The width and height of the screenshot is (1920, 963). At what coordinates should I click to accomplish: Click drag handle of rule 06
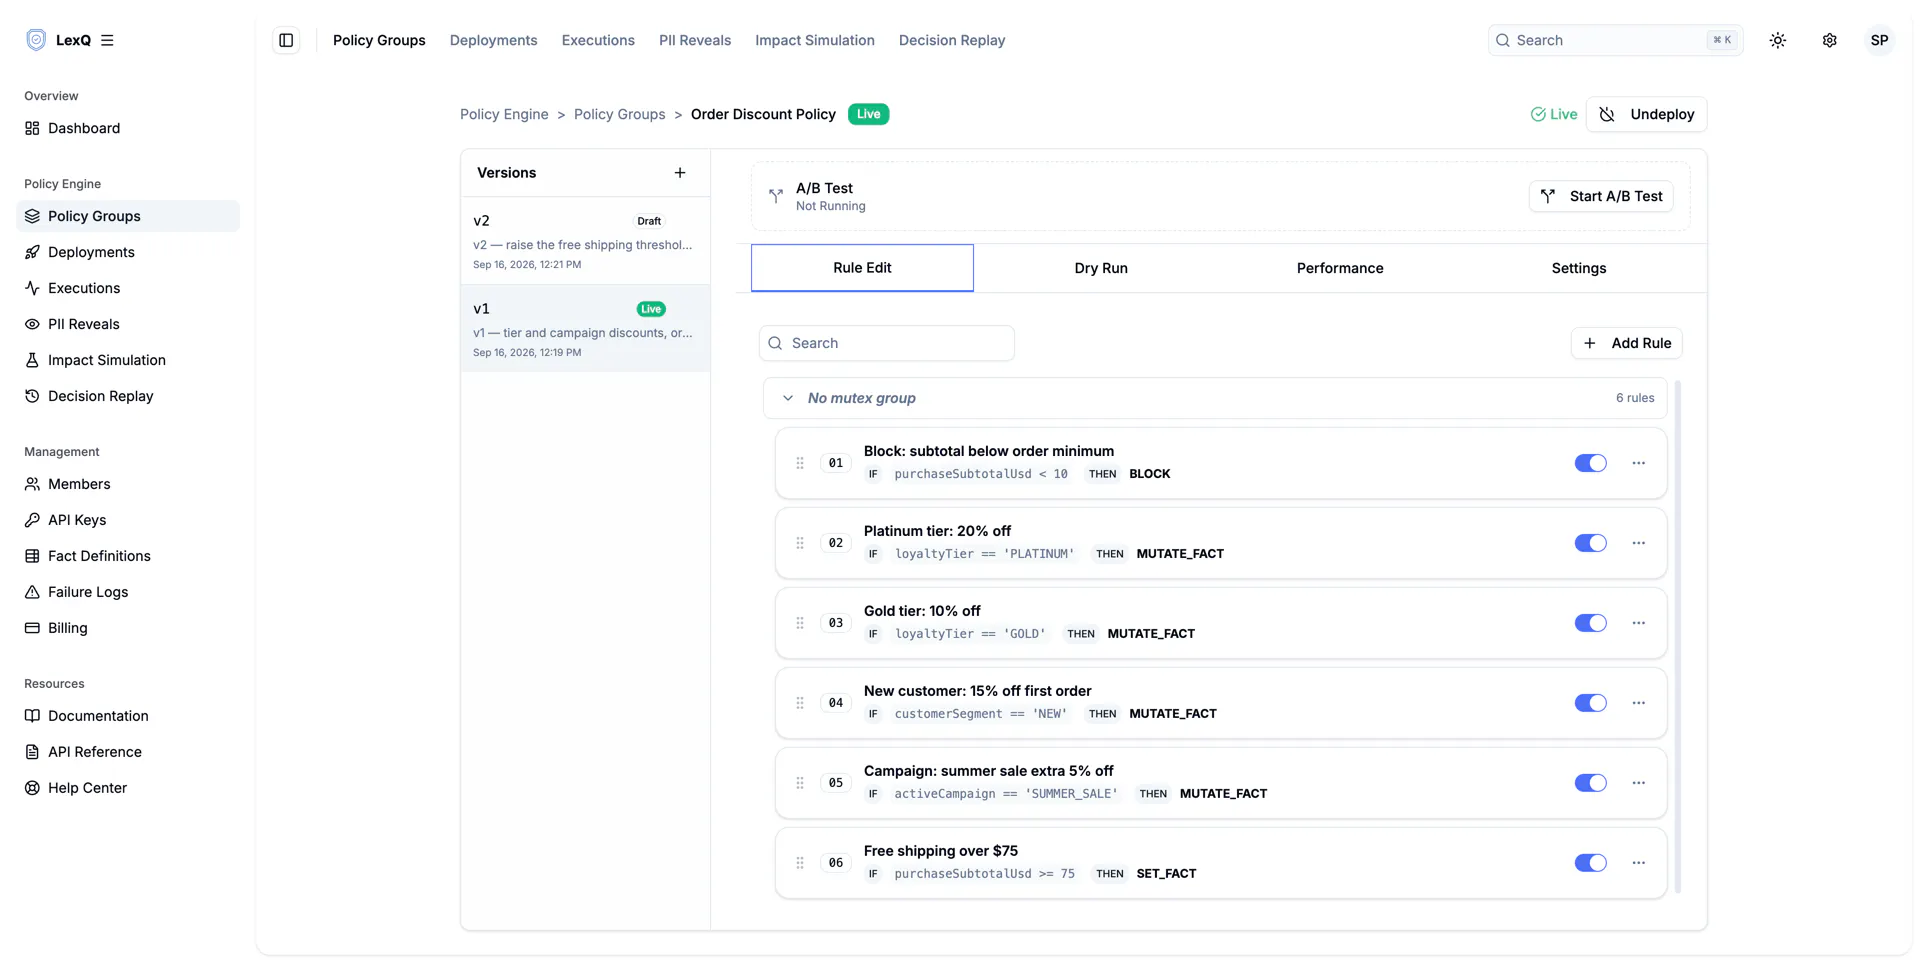(800, 863)
